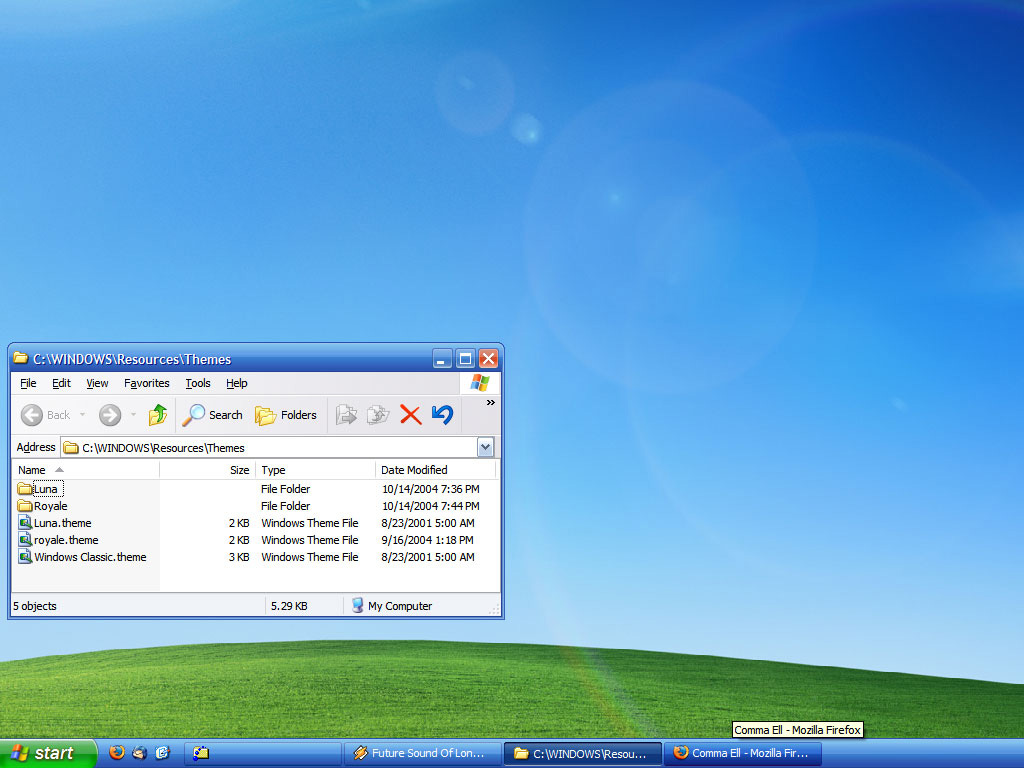Click the red Delete X icon
This screenshot has height=768, width=1024.
tap(410, 415)
